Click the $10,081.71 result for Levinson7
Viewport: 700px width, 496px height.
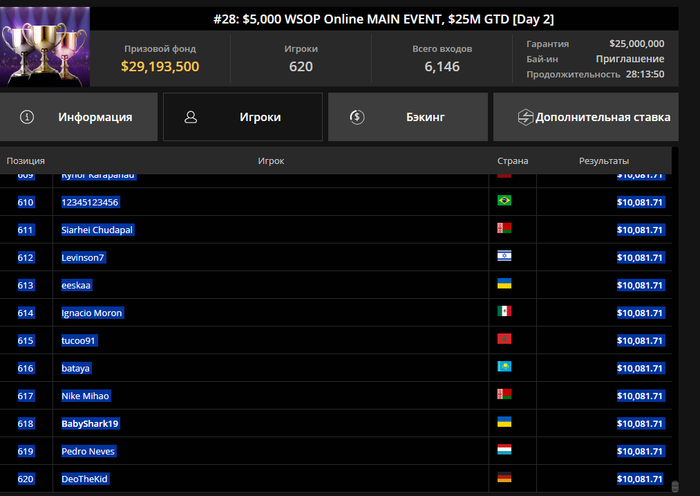click(640, 258)
